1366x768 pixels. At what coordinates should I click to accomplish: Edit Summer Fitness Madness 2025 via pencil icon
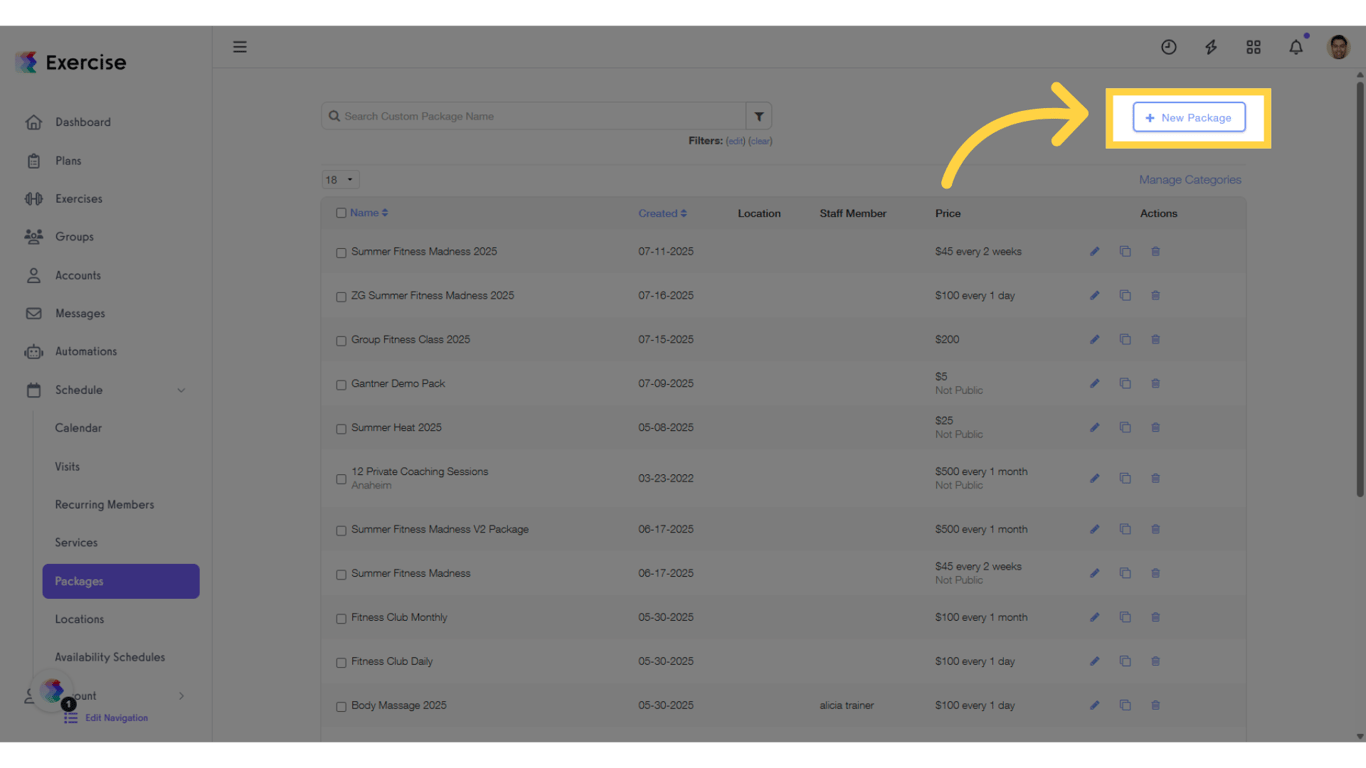coord(1093,251)
